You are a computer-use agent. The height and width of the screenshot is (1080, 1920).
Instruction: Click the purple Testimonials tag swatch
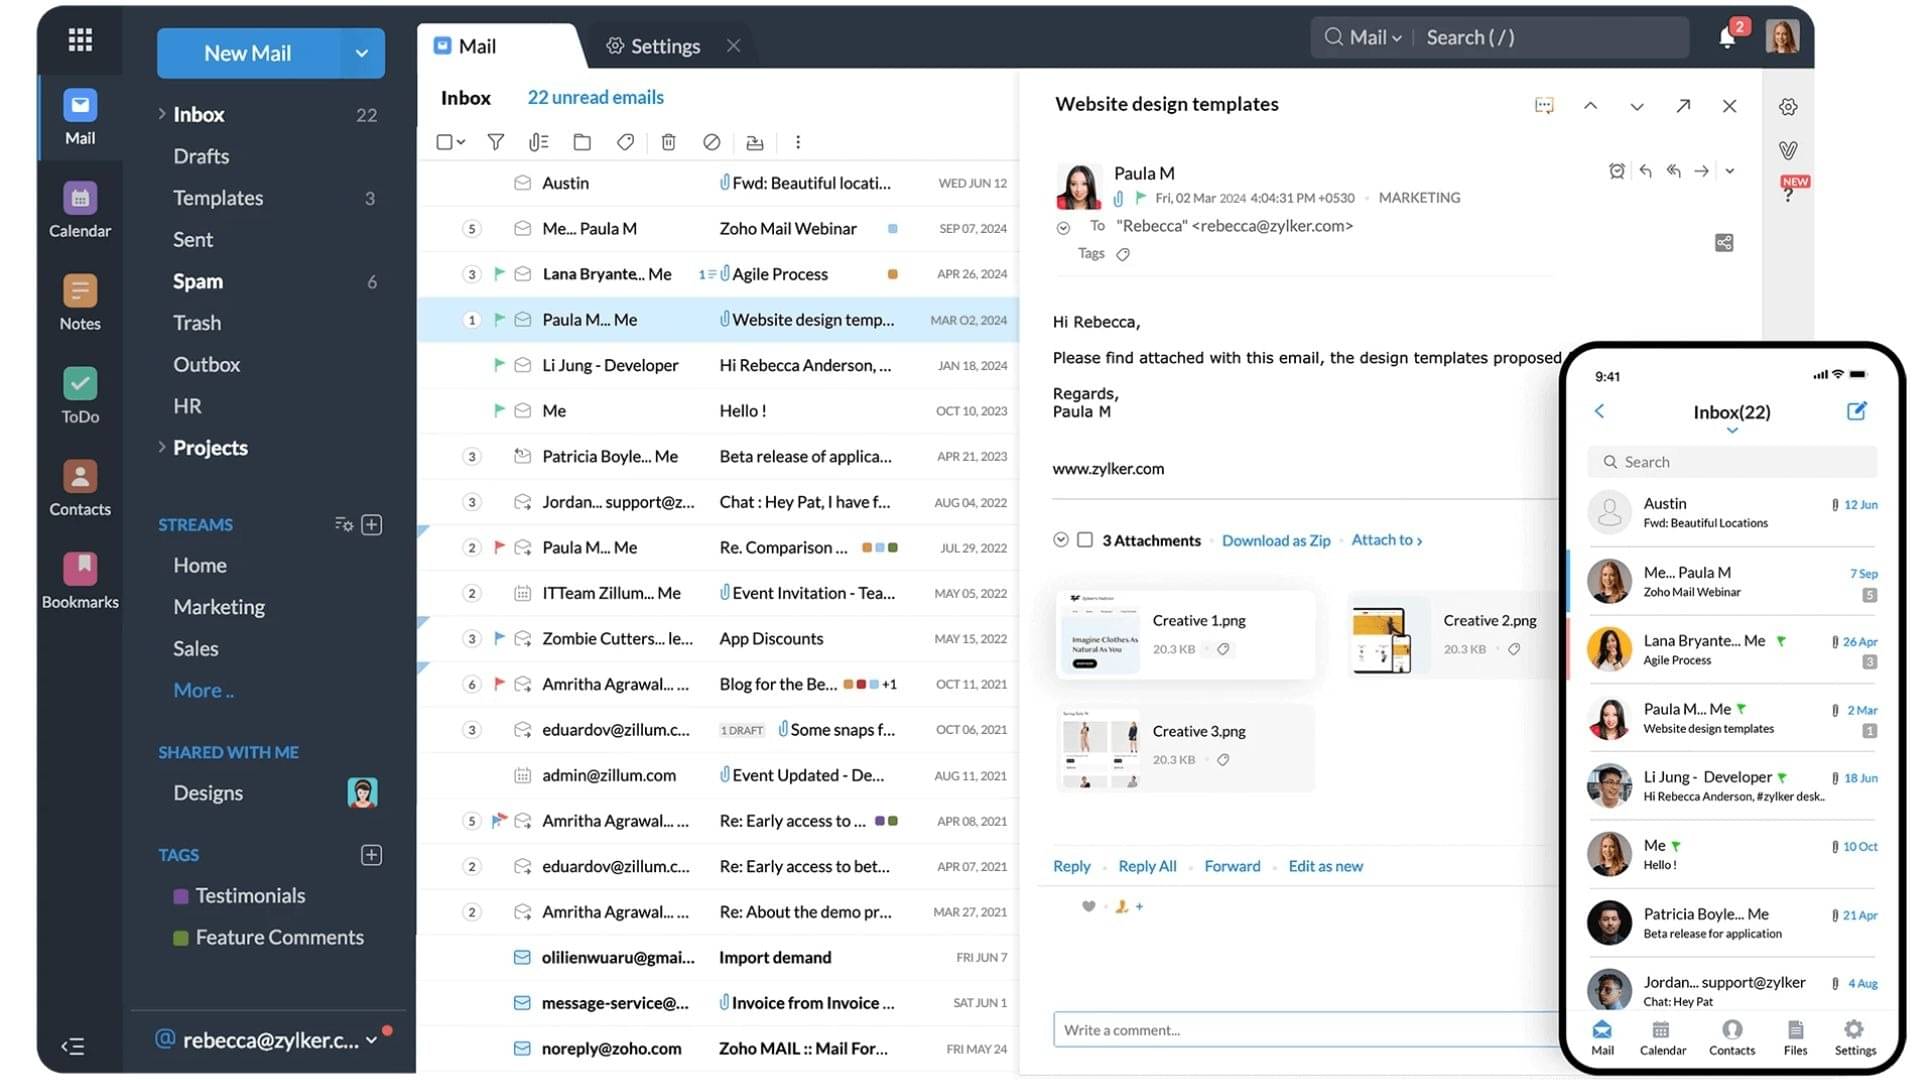coord(181,897)
